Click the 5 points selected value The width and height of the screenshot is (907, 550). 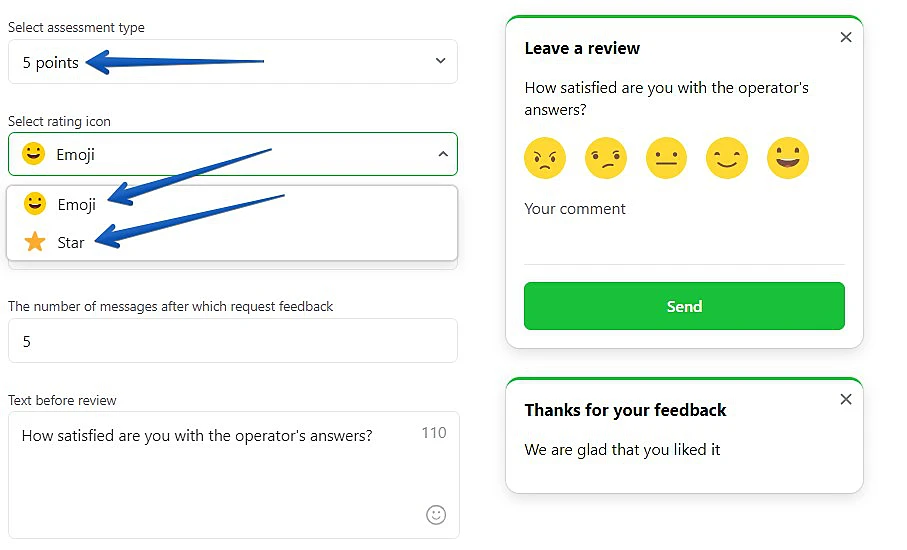click(x=51, y=62)
